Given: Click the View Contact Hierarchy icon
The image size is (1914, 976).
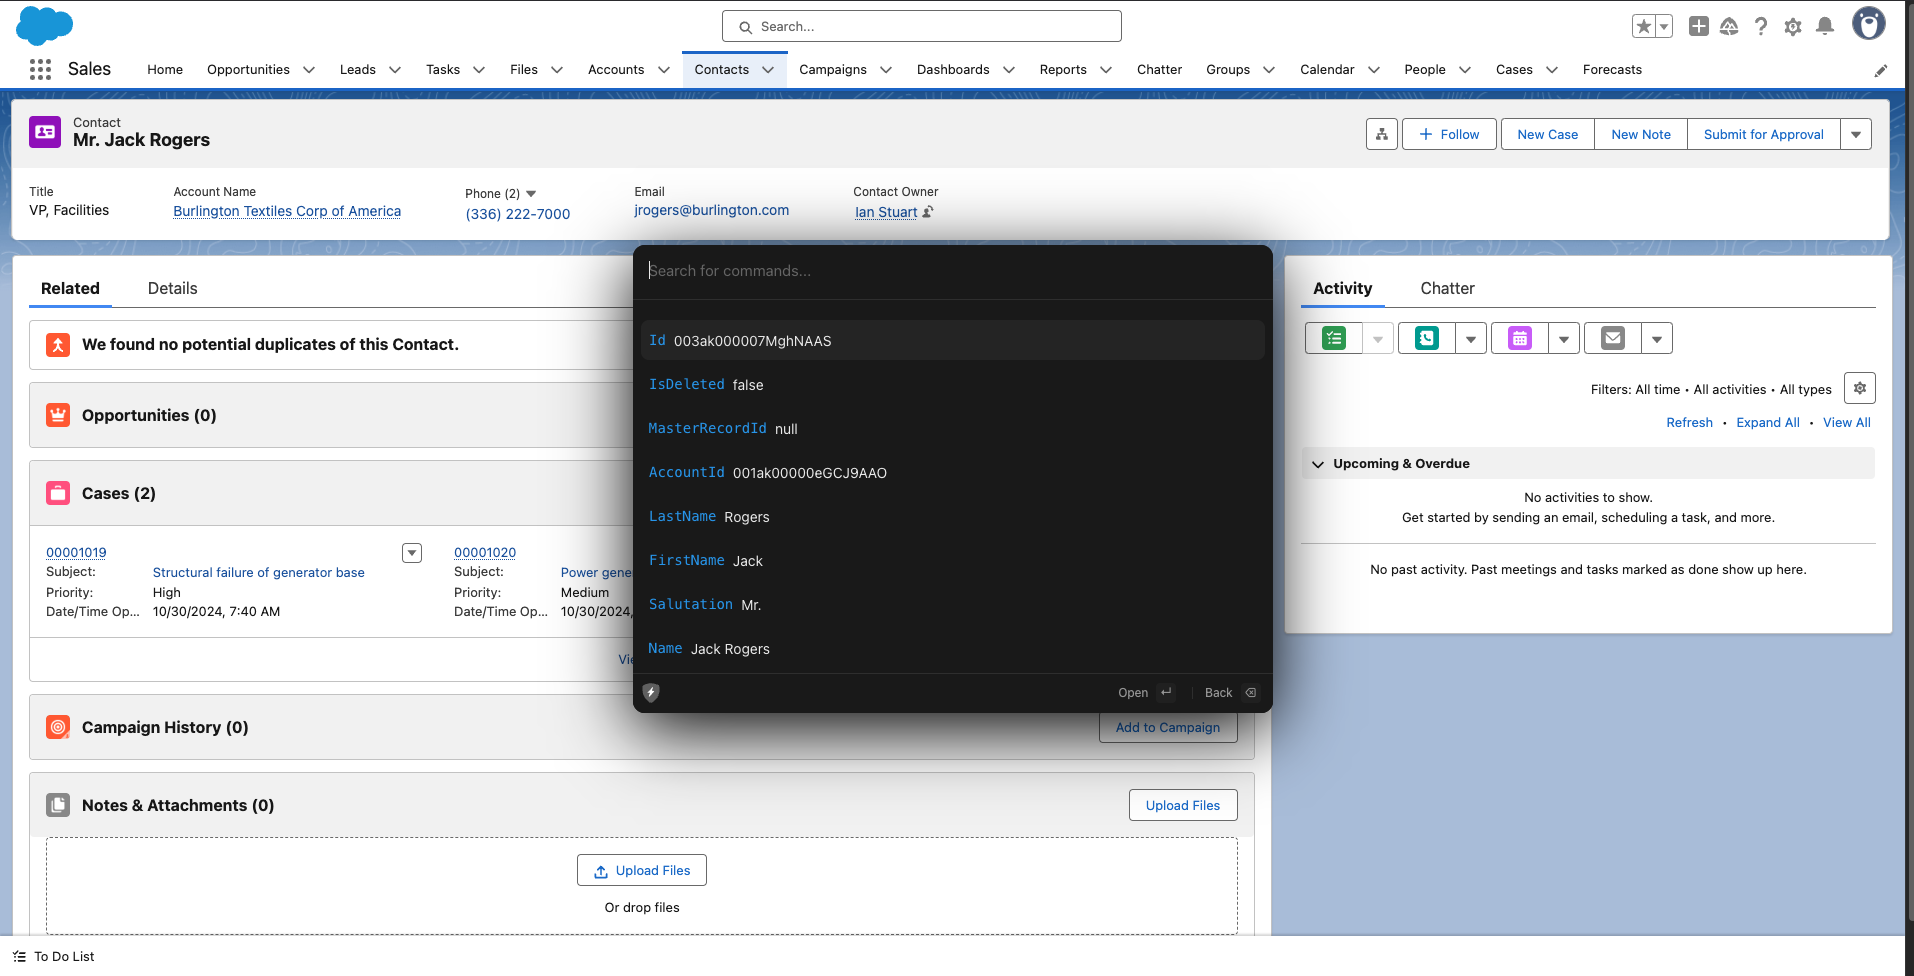Looking at the screenshot, I should click(1382, 134).
